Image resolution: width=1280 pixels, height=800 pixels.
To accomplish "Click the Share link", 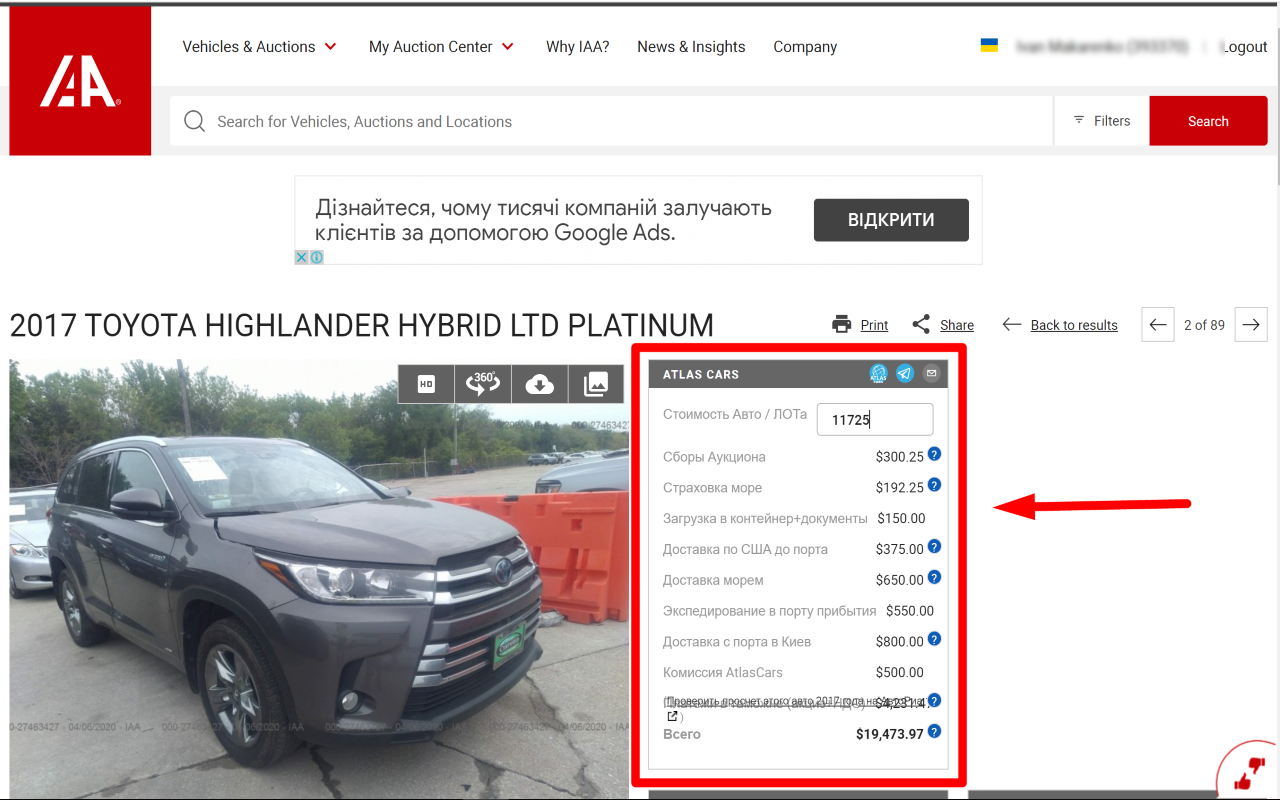I will [957, 325].
